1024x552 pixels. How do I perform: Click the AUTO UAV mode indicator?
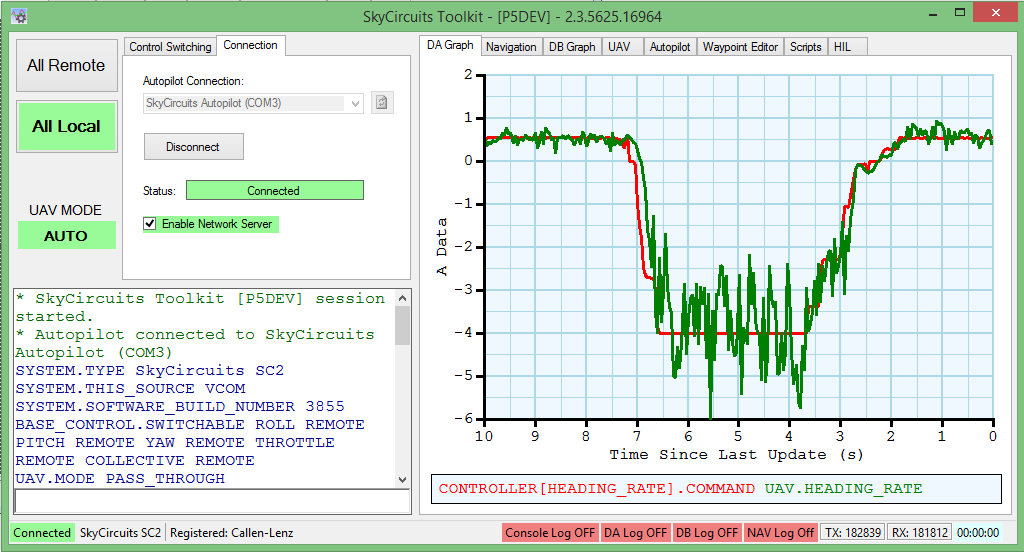coord(67,236)
